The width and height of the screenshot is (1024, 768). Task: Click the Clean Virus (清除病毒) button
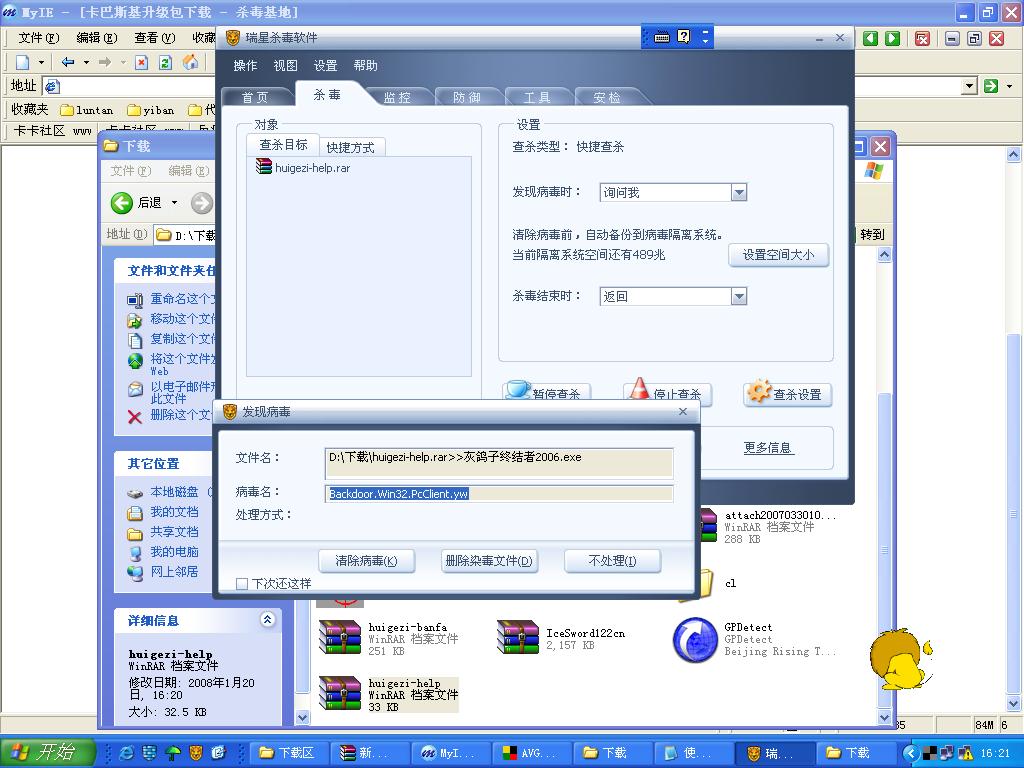pos(366,561)
